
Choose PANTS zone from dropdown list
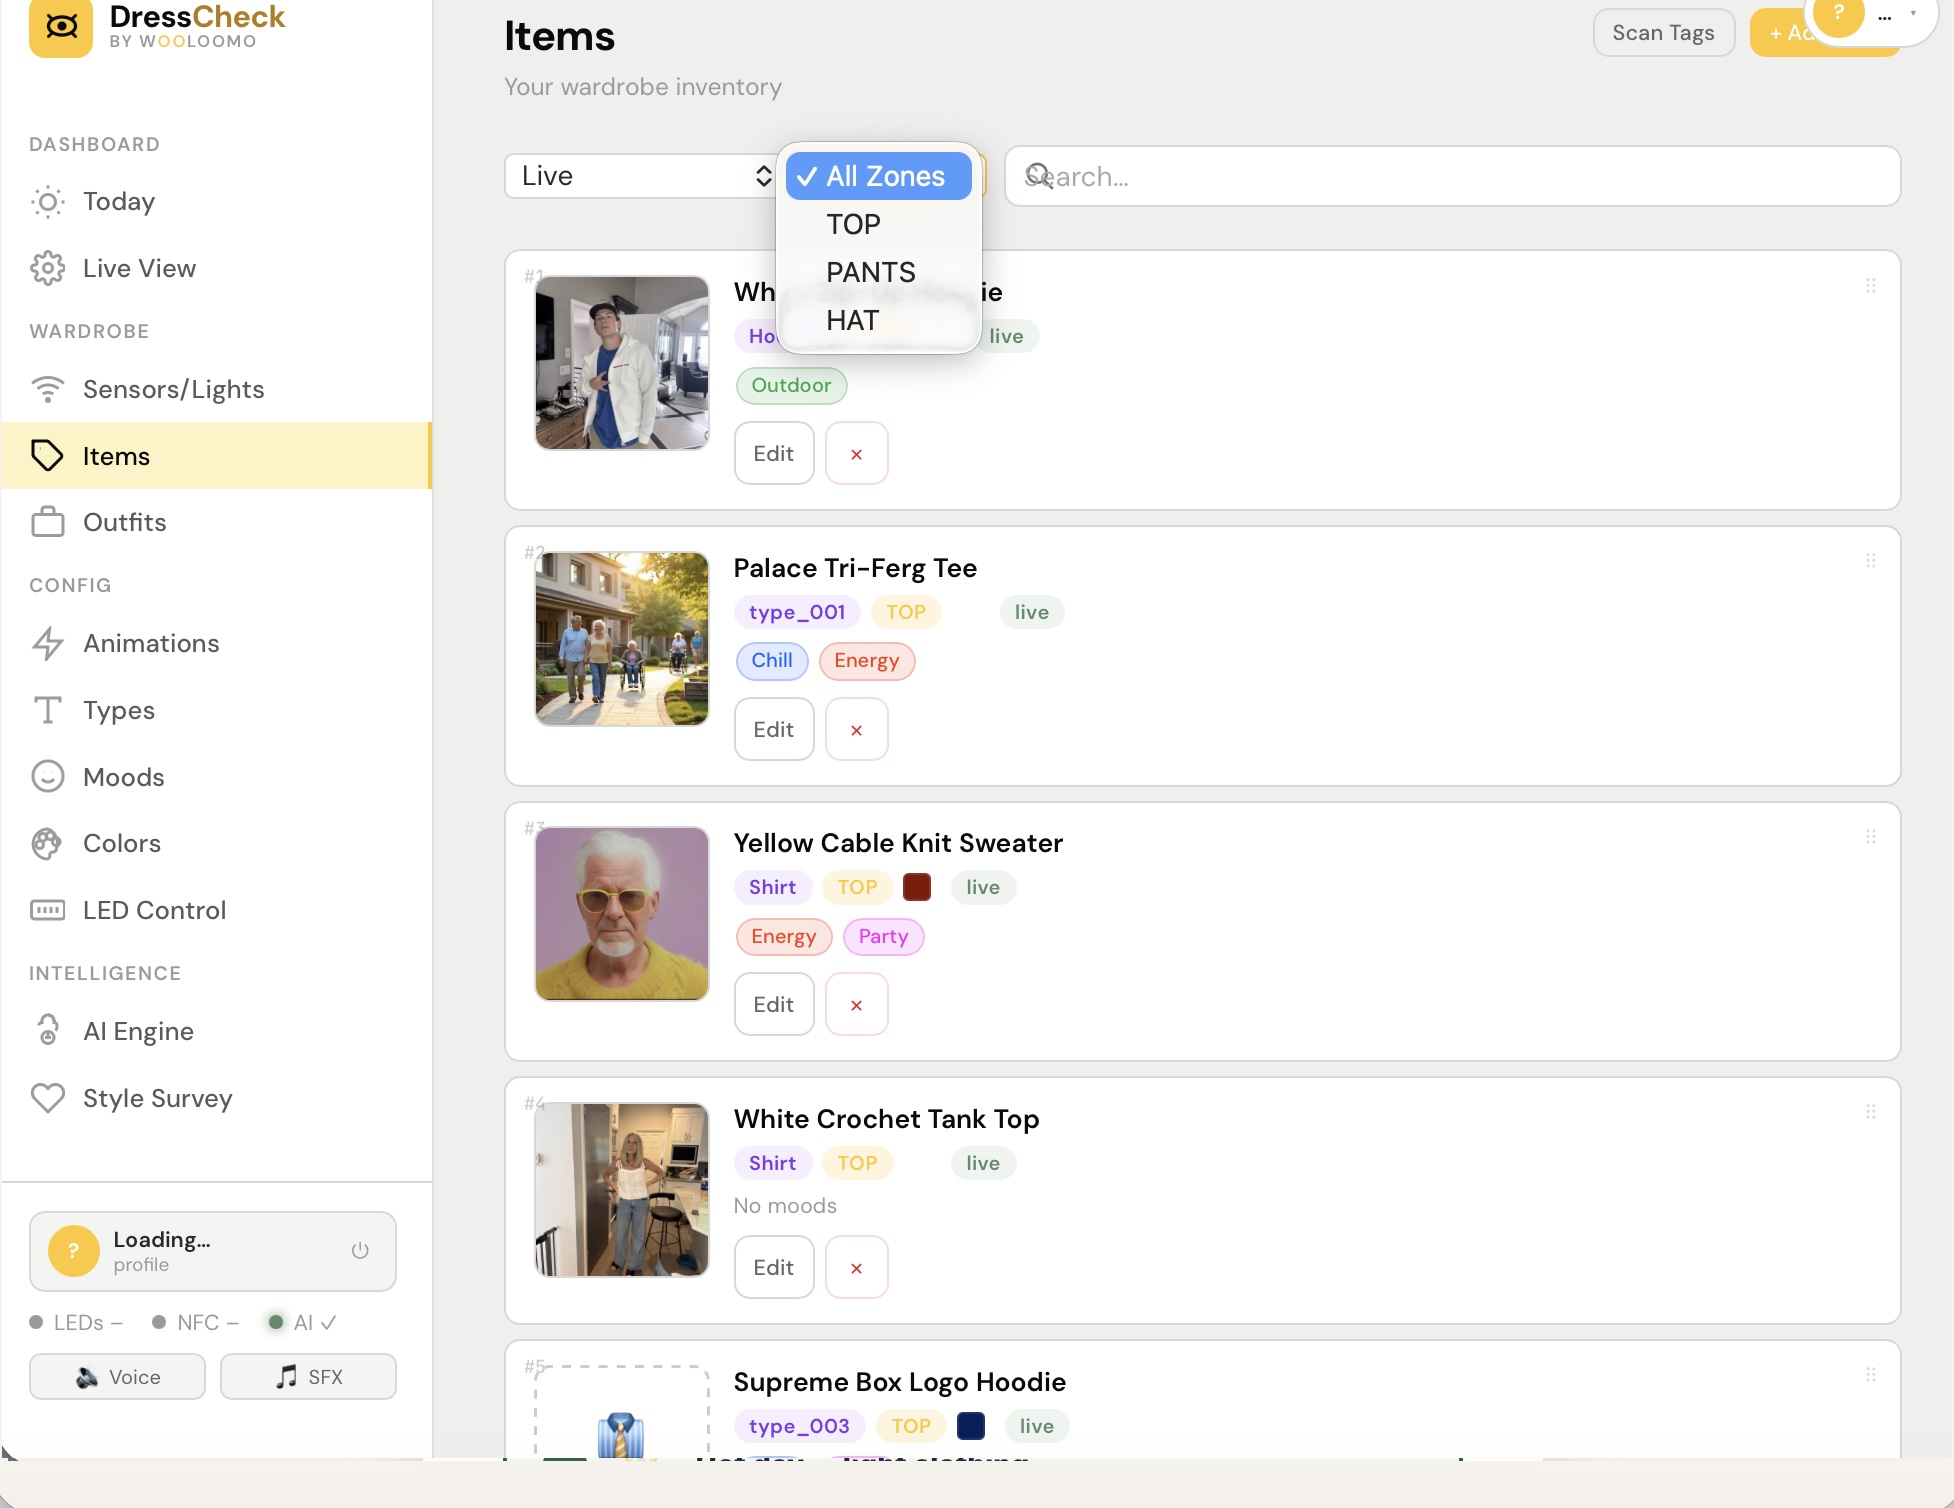point(878,272)
